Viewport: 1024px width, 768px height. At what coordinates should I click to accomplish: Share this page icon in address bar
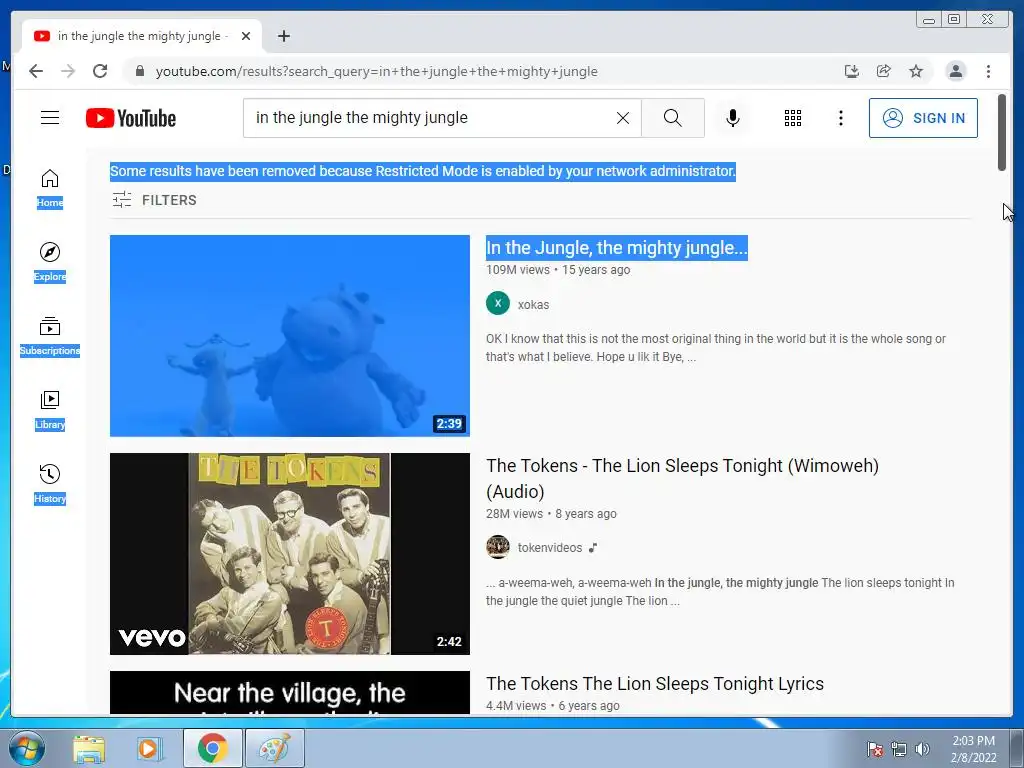coord(884,71)
